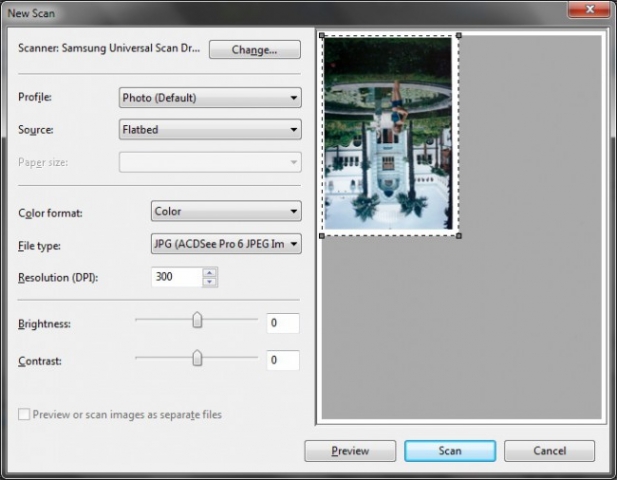This screenshot has height=480, width=617.
Task: Click the Brightness slider handle
Action: coord(197,320)
